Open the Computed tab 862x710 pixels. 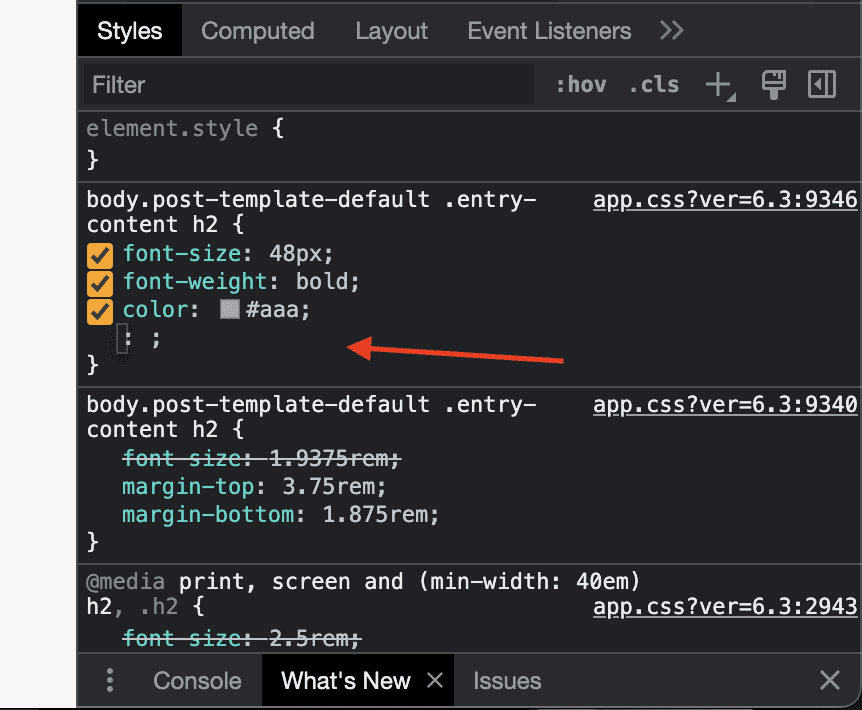(258, 31)
